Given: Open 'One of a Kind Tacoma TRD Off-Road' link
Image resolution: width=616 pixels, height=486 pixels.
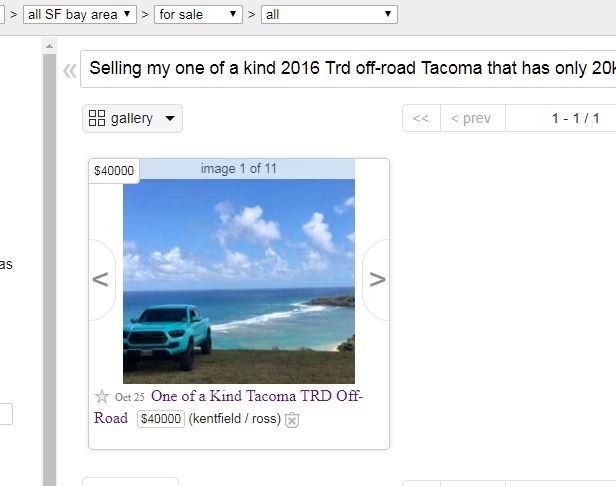Looking at the screenshot, I should tap(228, 407).
